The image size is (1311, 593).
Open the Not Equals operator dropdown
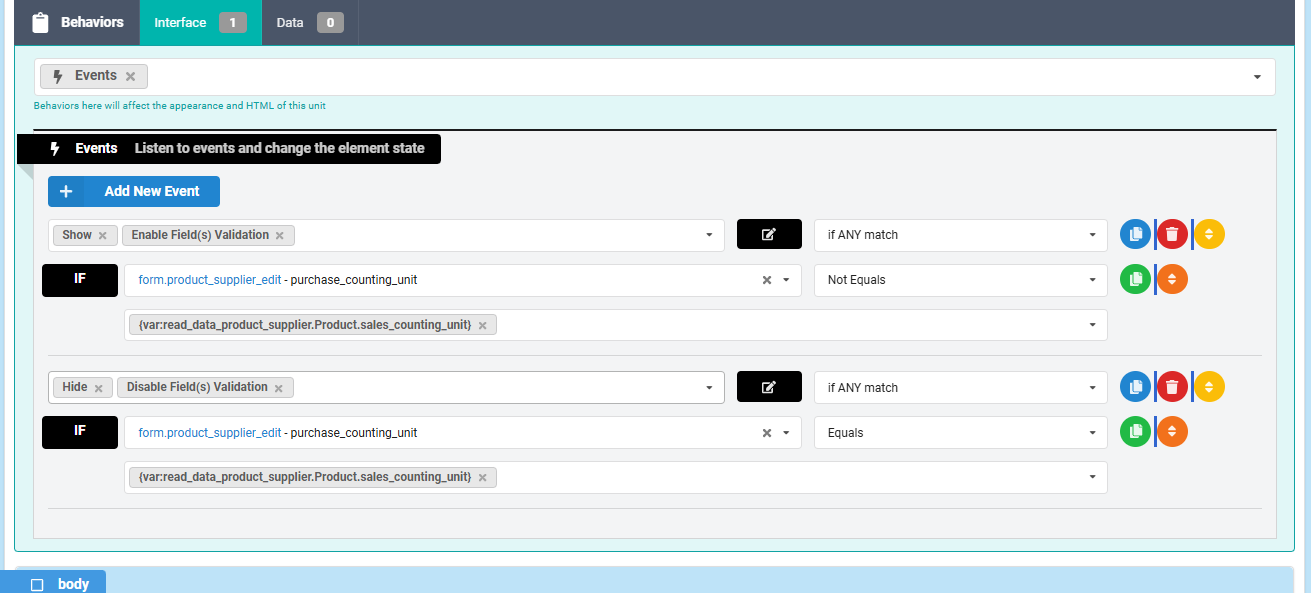click(x=960, y=280)
